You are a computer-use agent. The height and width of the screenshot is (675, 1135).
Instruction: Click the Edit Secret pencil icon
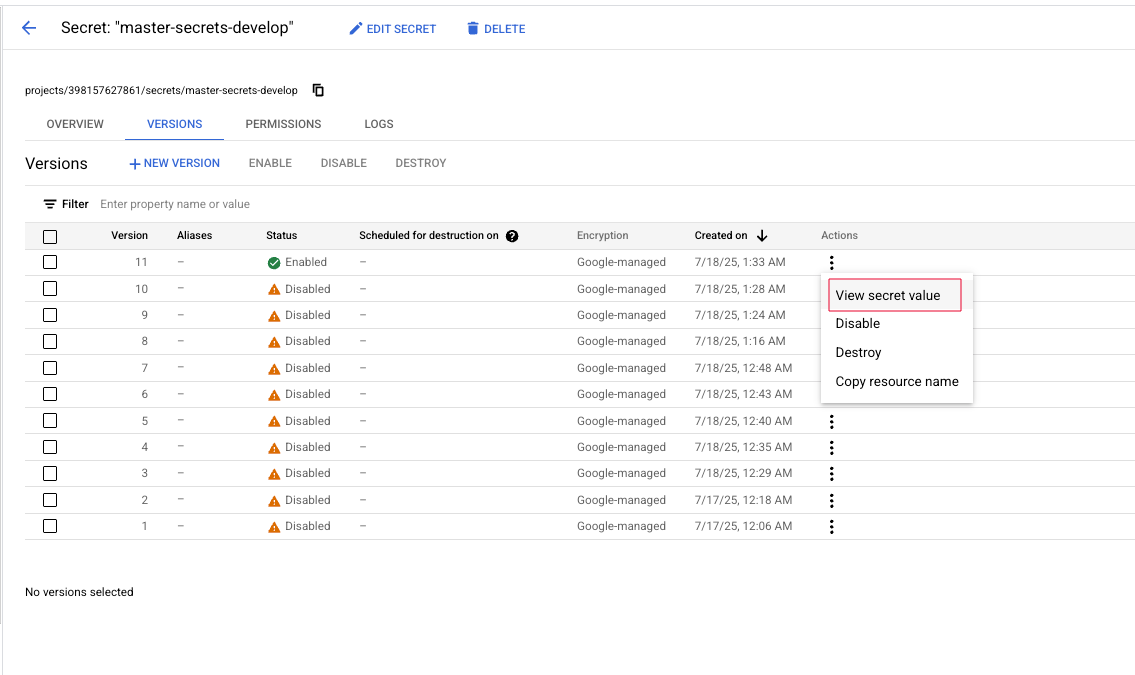click(355, 29)
